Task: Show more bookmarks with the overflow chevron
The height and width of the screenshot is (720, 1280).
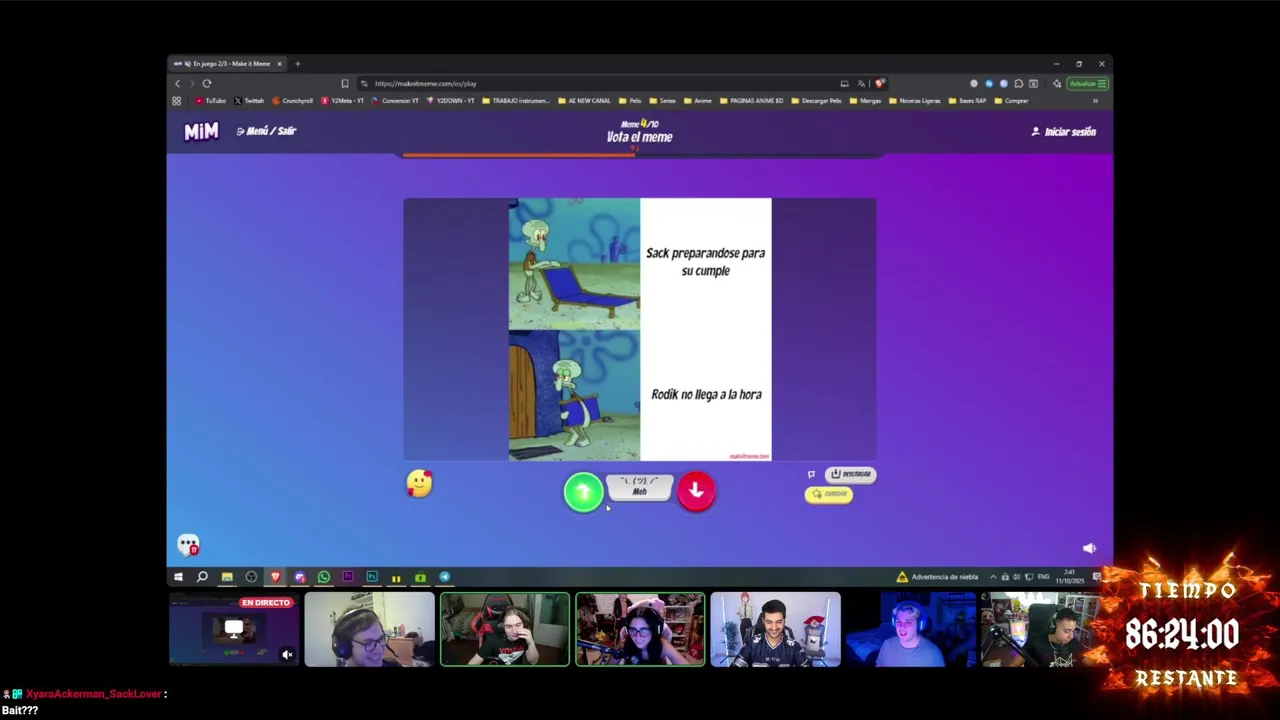Action: pyautogui.click(x=1095, y=101)
